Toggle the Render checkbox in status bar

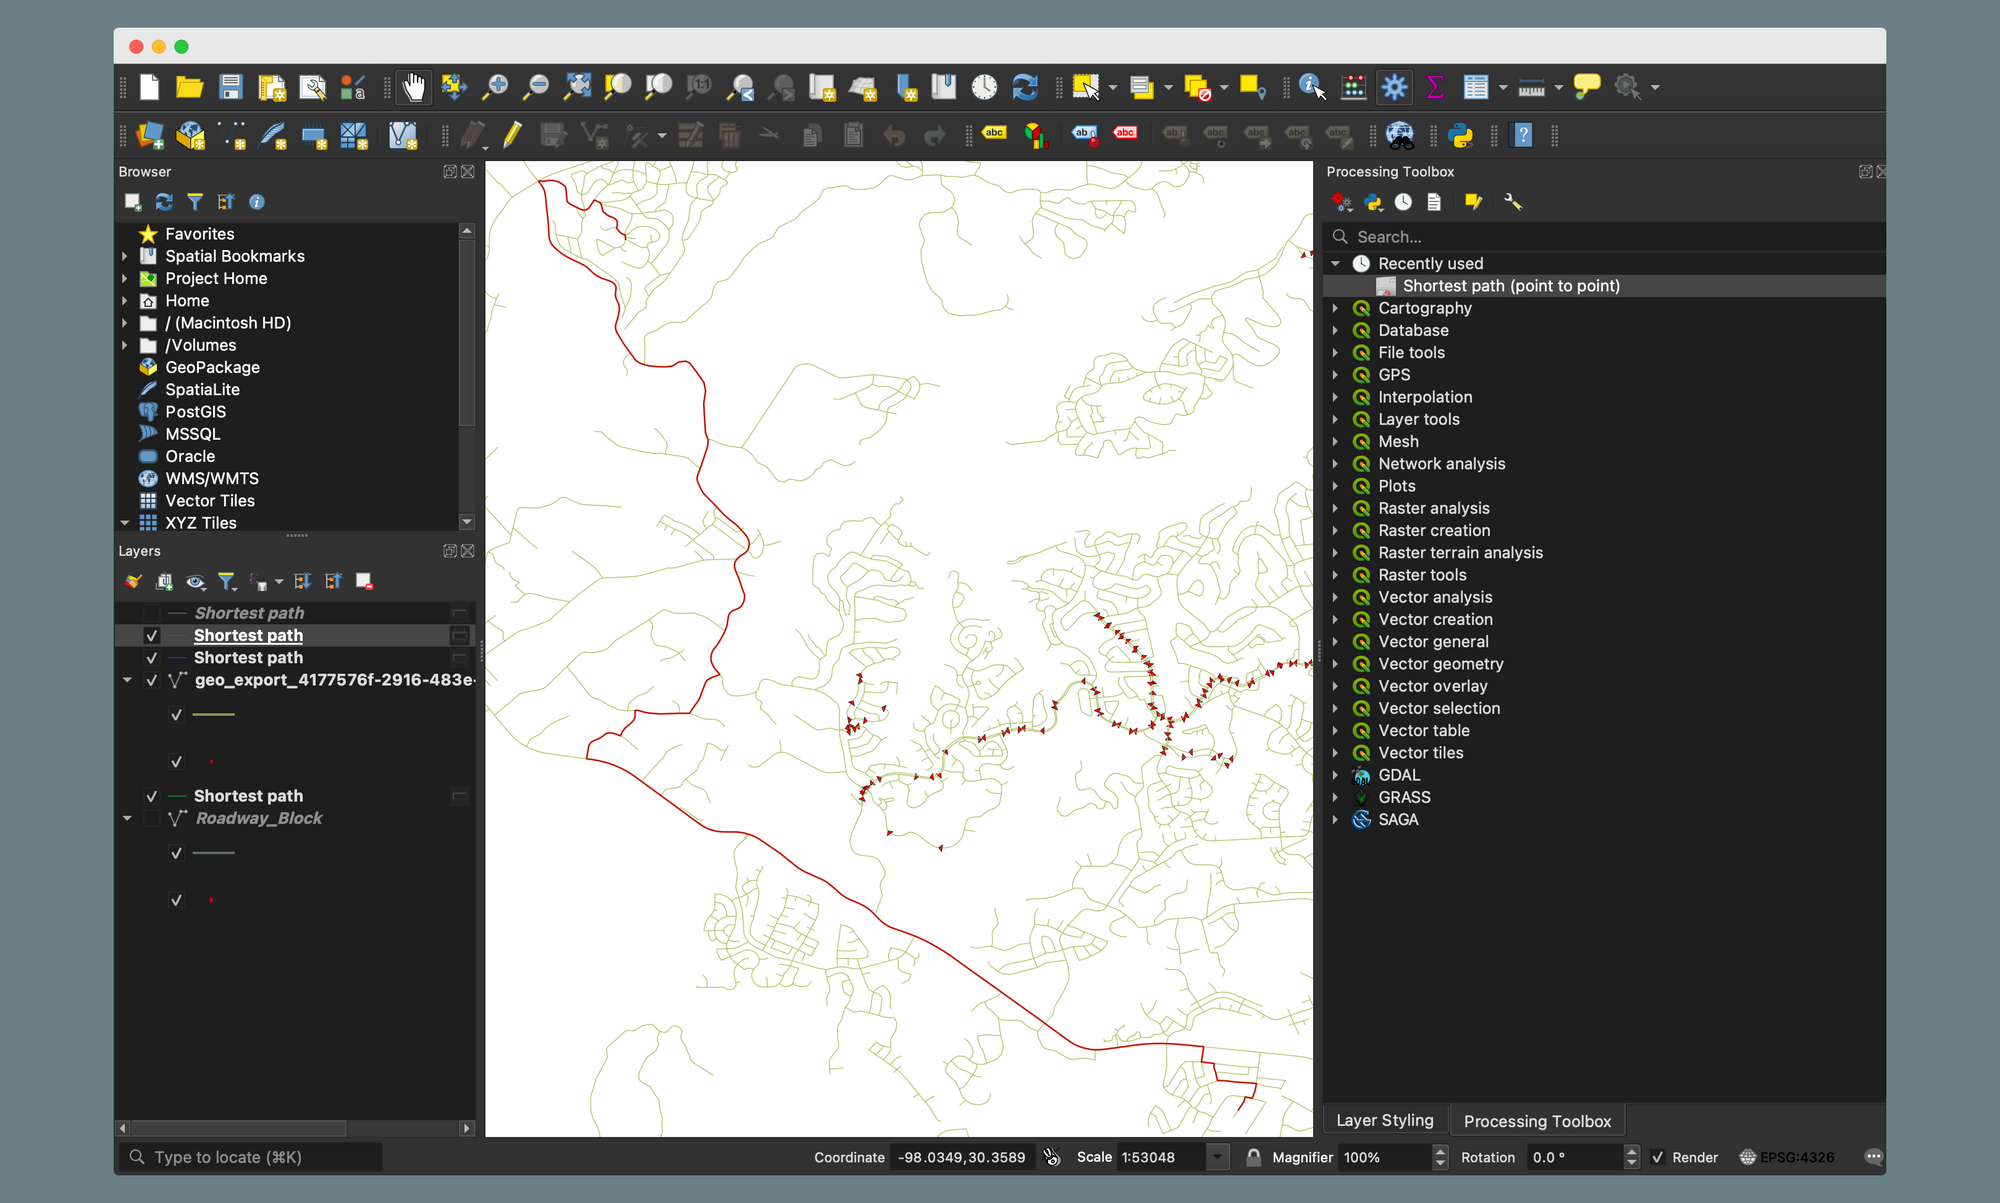[x=1658, y=1157]
